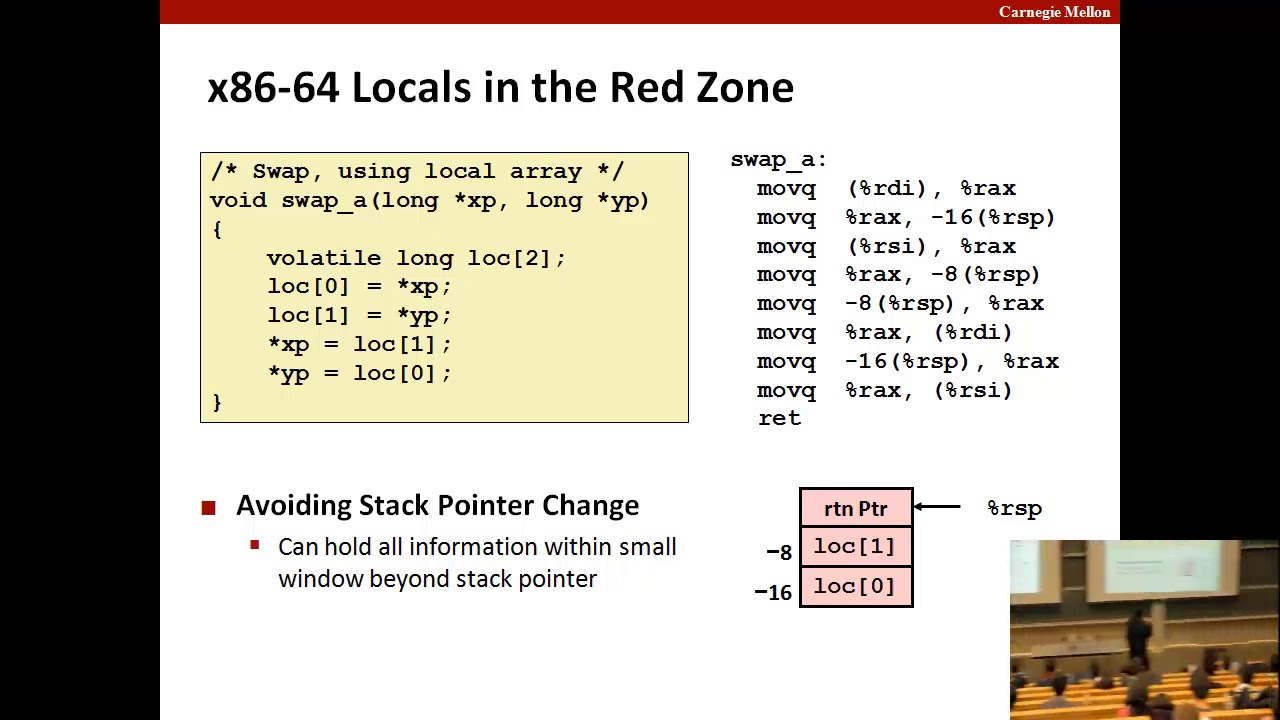Click the 'movq %rax, -8(%rsp)' instruction
The width and height of the screenshot is (1280, 720).
point(899,275)
